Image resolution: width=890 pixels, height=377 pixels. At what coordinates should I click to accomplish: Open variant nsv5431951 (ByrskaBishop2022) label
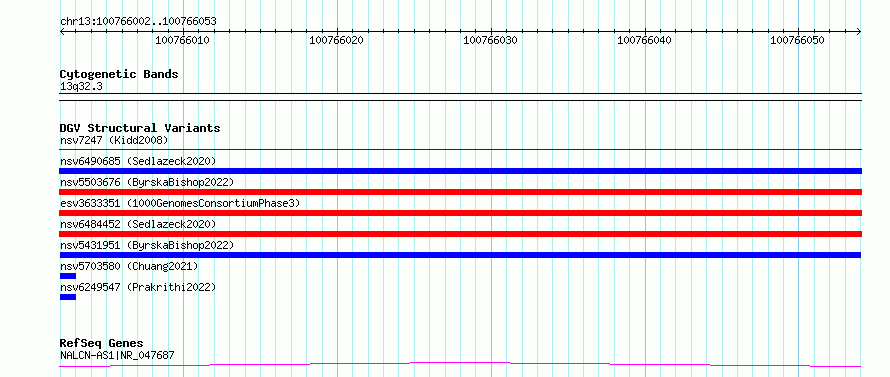click(147, 245)
